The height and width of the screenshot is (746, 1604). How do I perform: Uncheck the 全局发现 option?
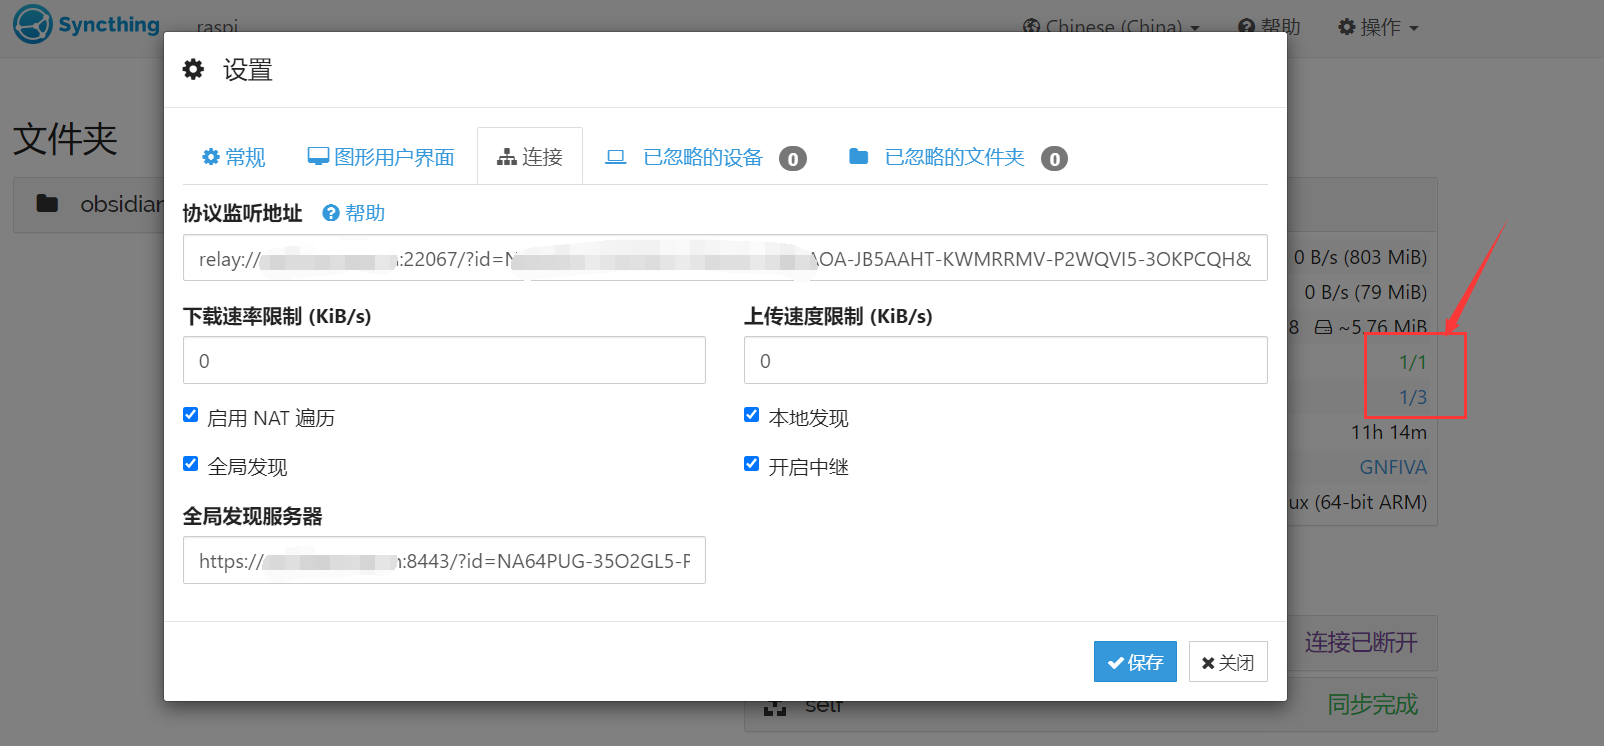pyautogui.click(x=191, y=464)
